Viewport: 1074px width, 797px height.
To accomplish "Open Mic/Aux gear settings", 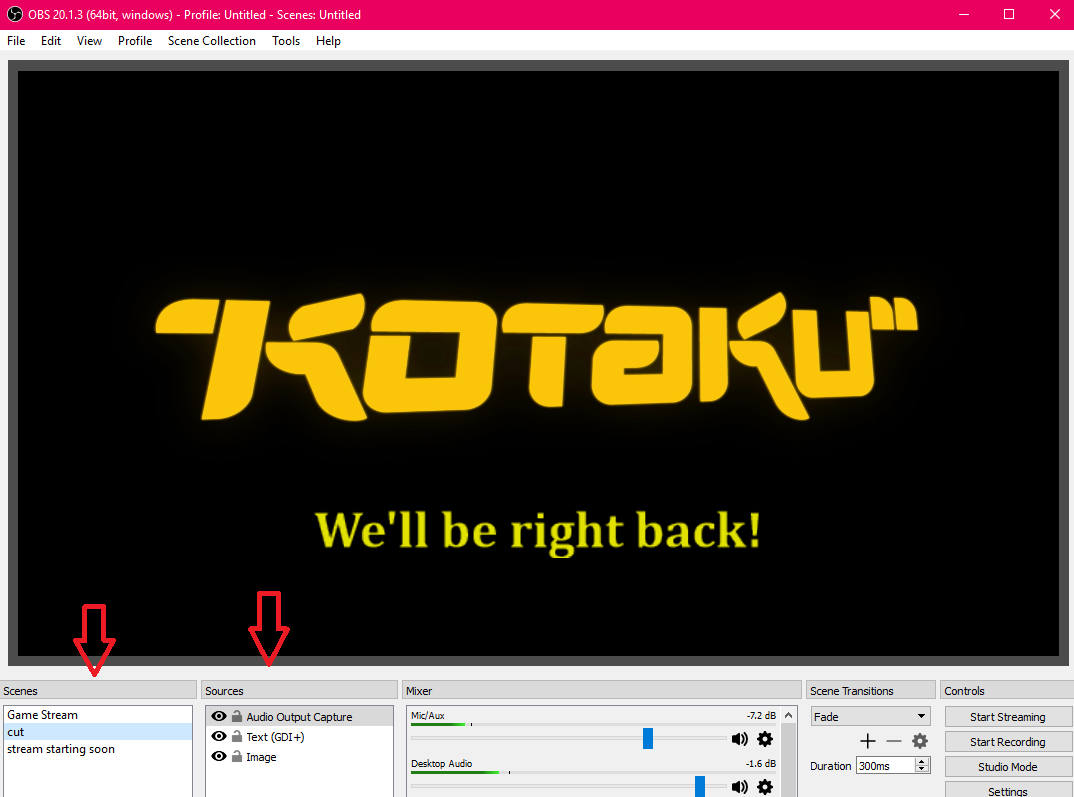I will 765,739.
